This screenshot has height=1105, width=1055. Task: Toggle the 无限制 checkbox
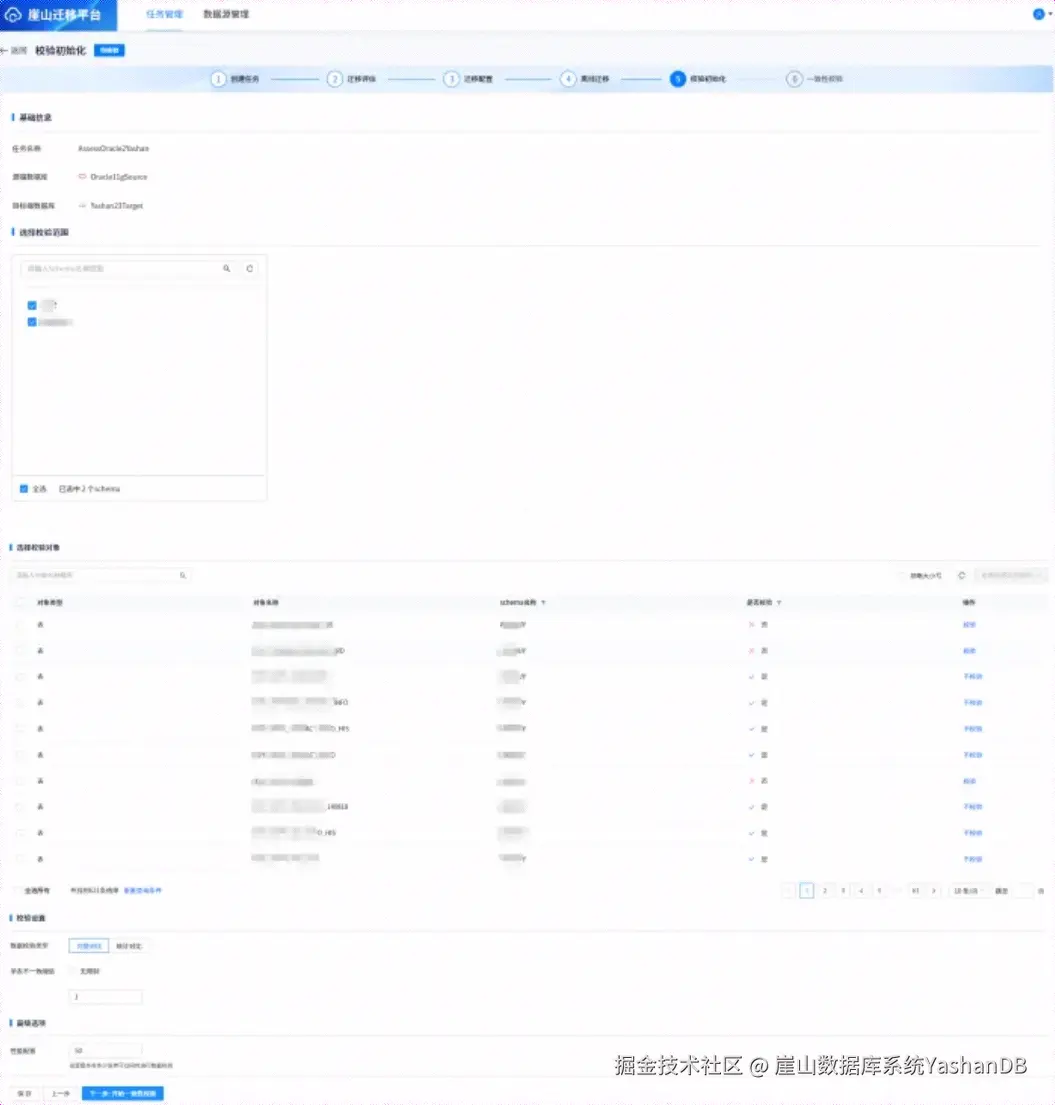click(x=73, y=971)
